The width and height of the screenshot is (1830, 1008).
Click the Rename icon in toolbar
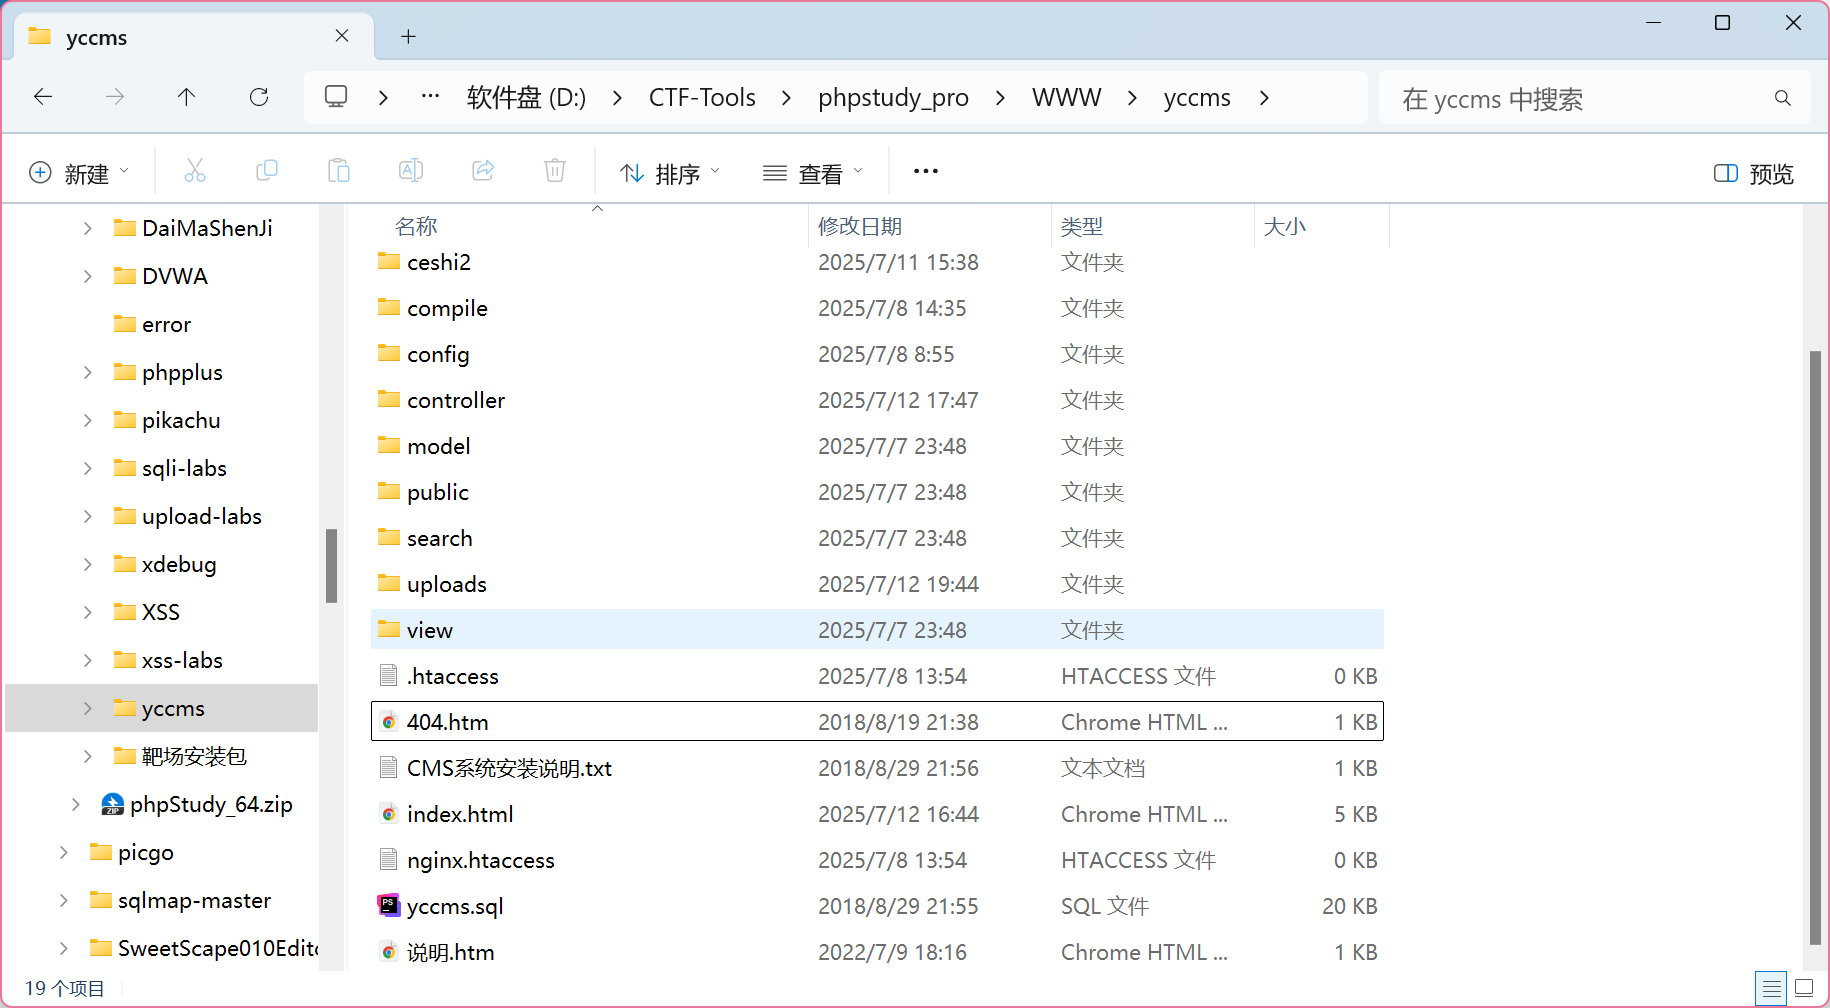411,171
